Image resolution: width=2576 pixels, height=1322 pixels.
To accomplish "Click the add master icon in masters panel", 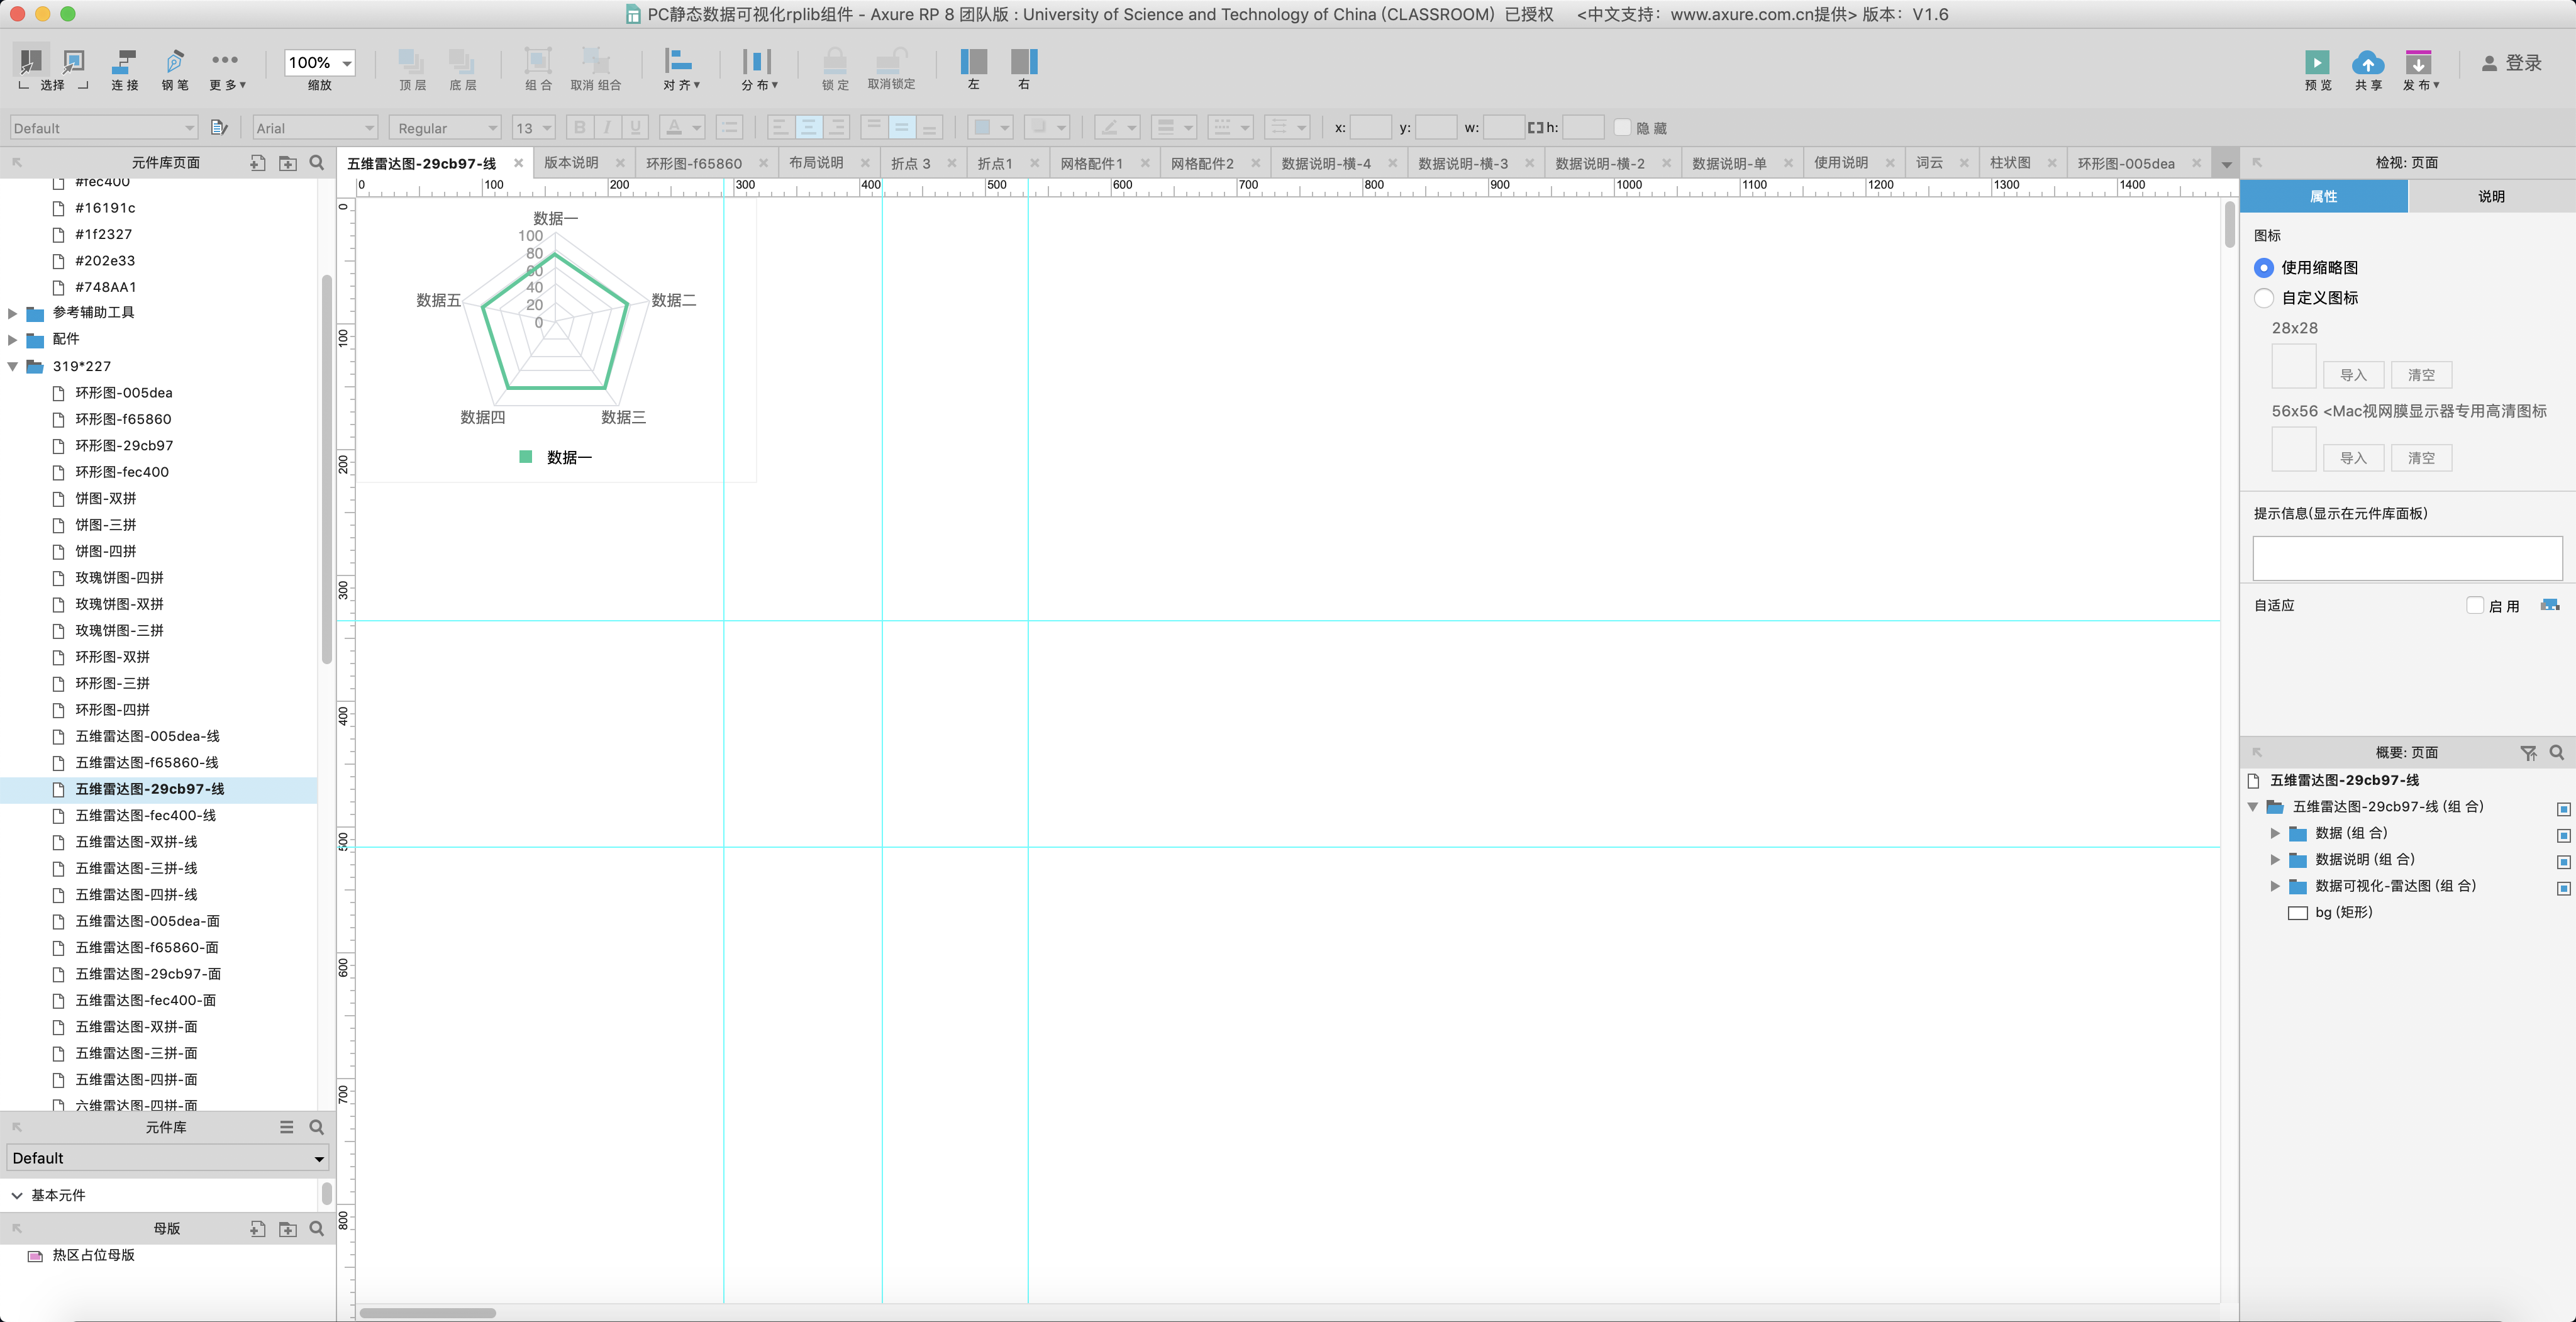I will click(x=258, y=1229).
